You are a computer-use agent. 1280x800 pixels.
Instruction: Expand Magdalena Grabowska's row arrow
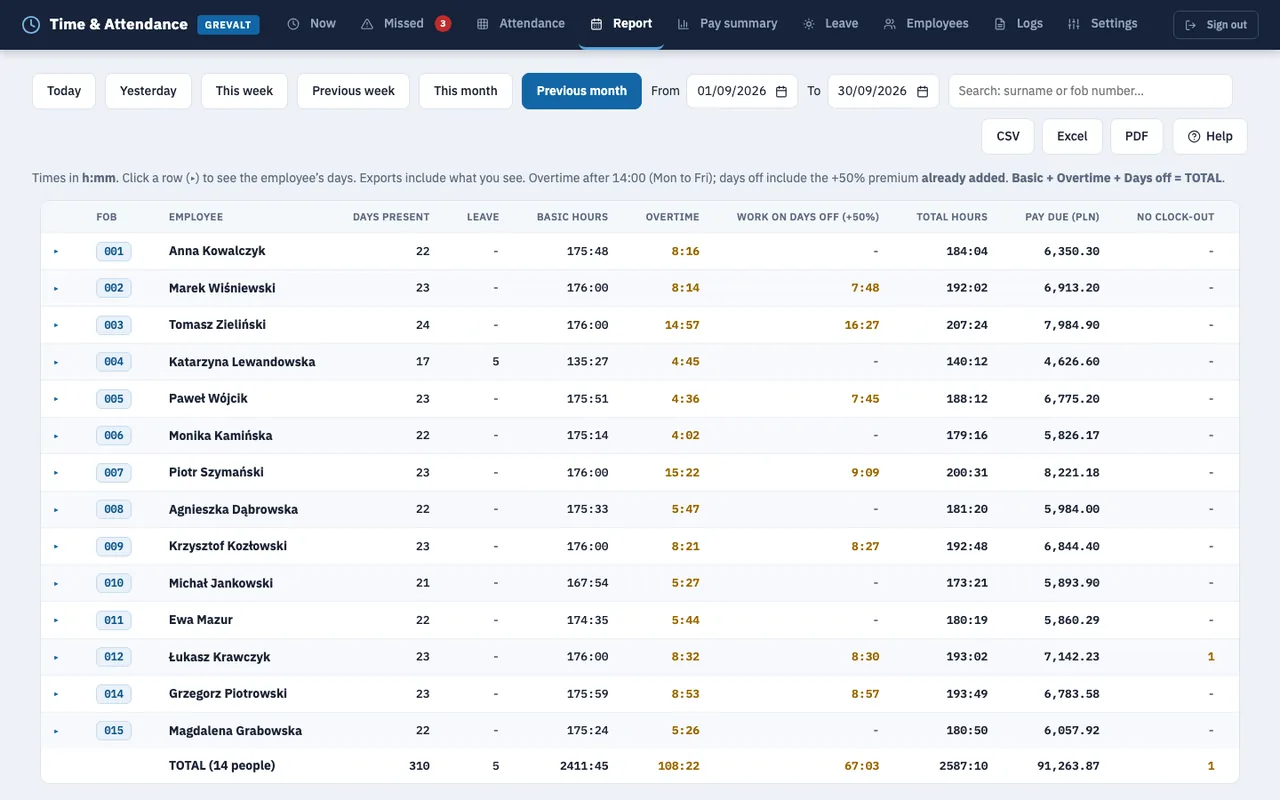56,731
